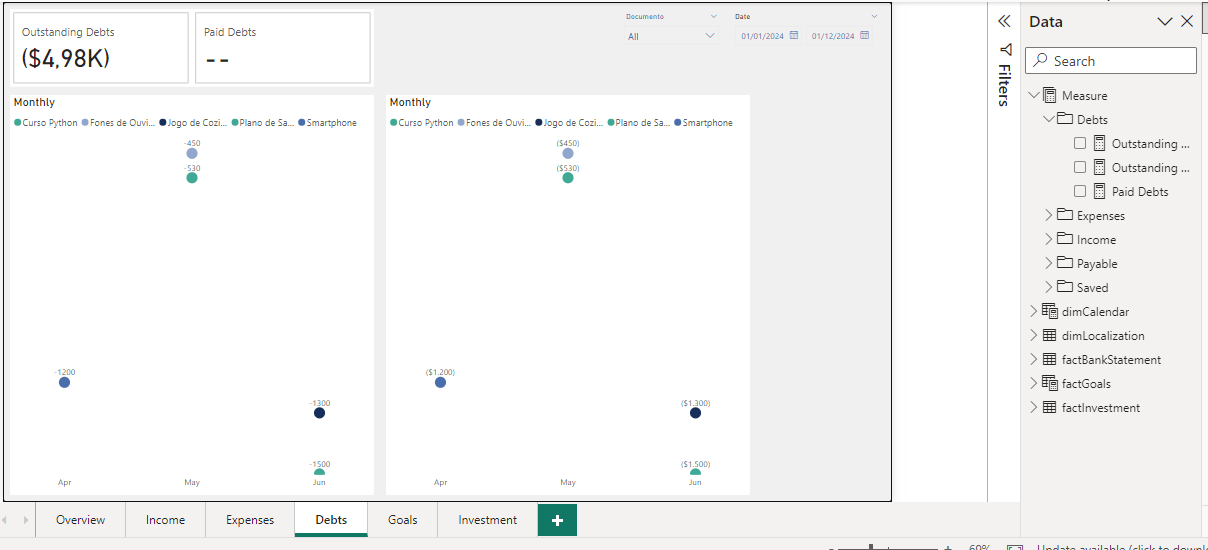This screenshot has height=550, width=1208.
Task: Switch to the Goals page tab
Action: (x=403, y=520)
